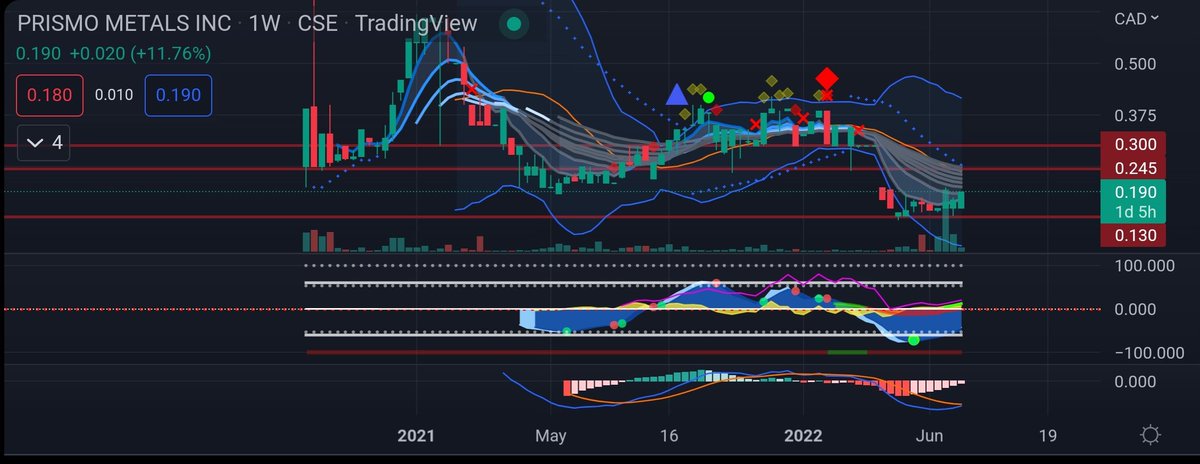Click the May label on time axis
This screenshot has width=1200, height=464.
point(551,436)
